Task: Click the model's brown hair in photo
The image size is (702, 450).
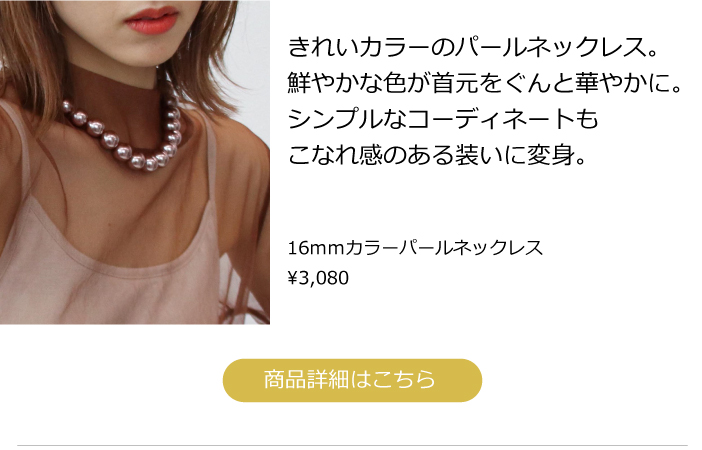Action: [29, 54]
